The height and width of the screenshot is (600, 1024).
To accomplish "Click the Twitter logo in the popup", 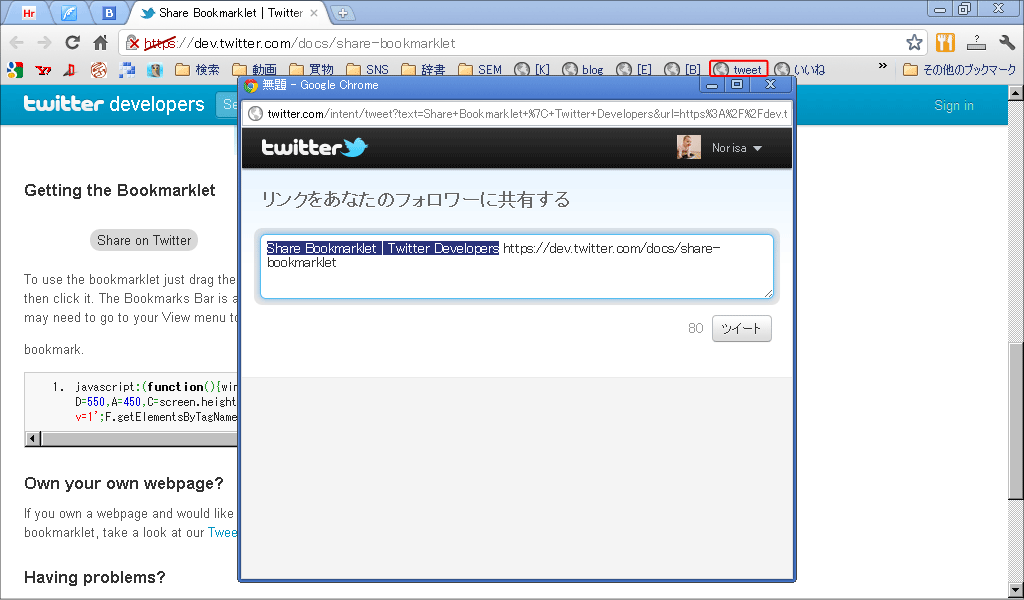I will pyautogui.click(x=314, y=148).
